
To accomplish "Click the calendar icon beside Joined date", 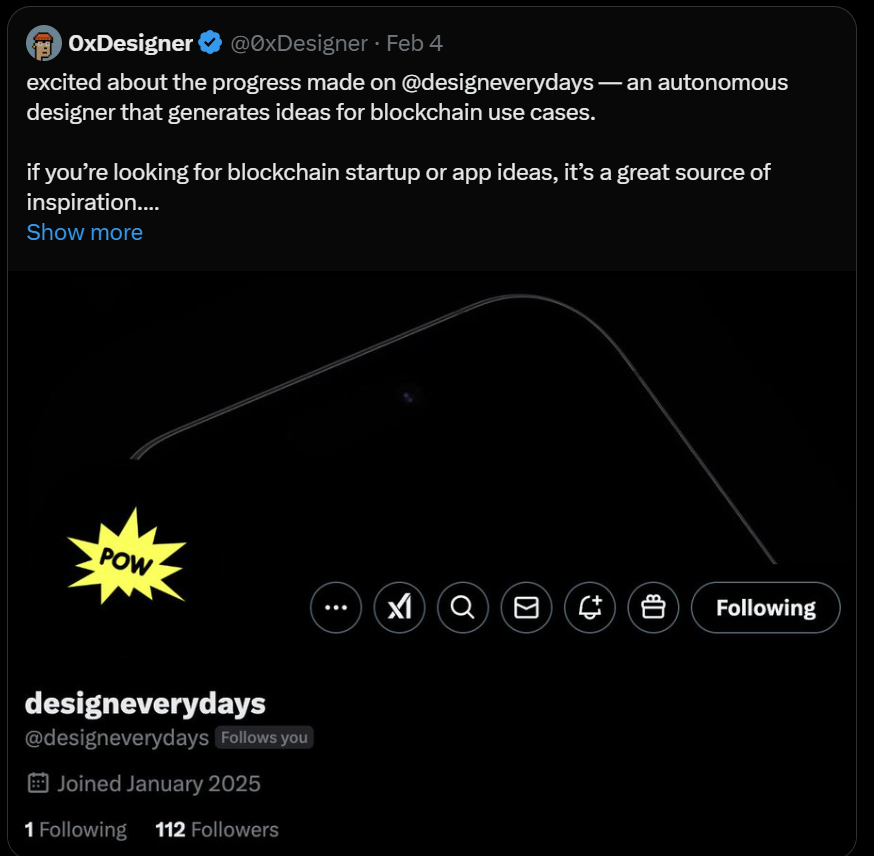I will coord(38,783).
